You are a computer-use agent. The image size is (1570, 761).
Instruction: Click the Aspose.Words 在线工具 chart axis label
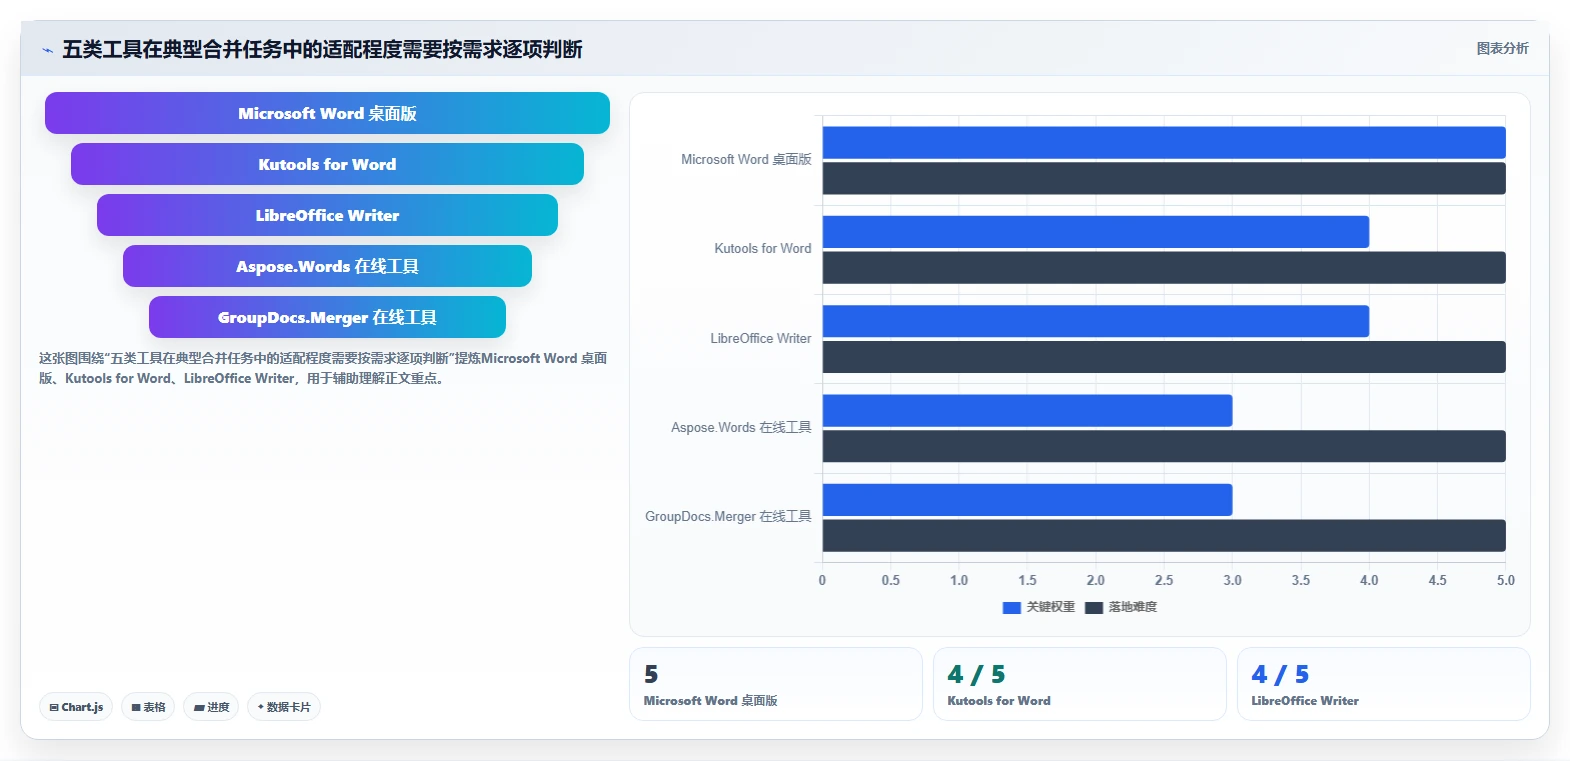point(741,428)
